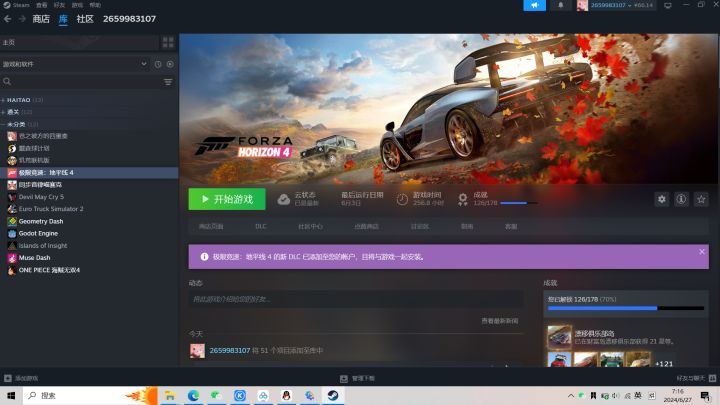Open the achievements trophy icon
The image size is (720, 405).
(462, 199)
